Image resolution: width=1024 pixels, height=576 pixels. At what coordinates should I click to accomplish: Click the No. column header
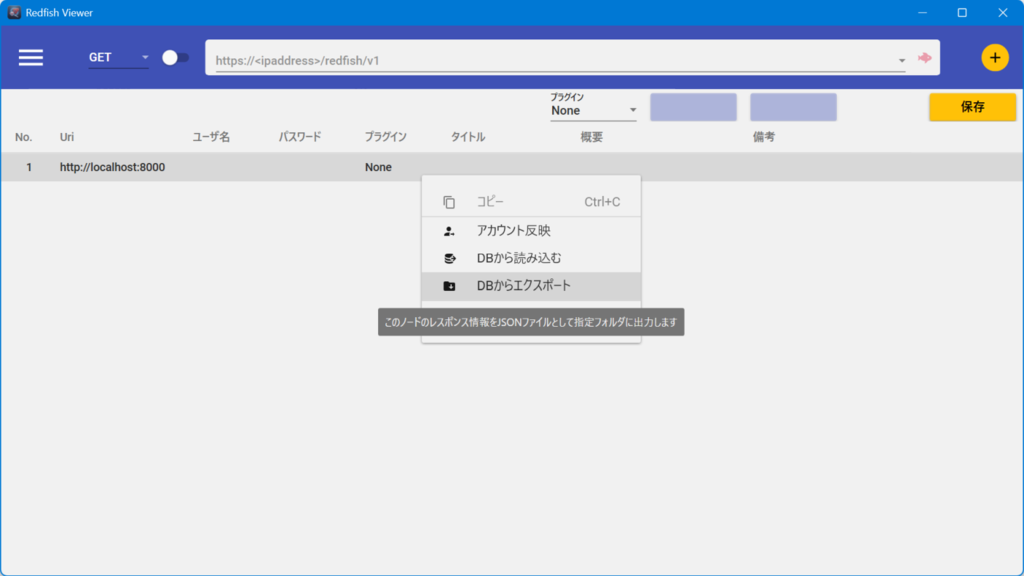pyautogui.click(x=24, y=137)
